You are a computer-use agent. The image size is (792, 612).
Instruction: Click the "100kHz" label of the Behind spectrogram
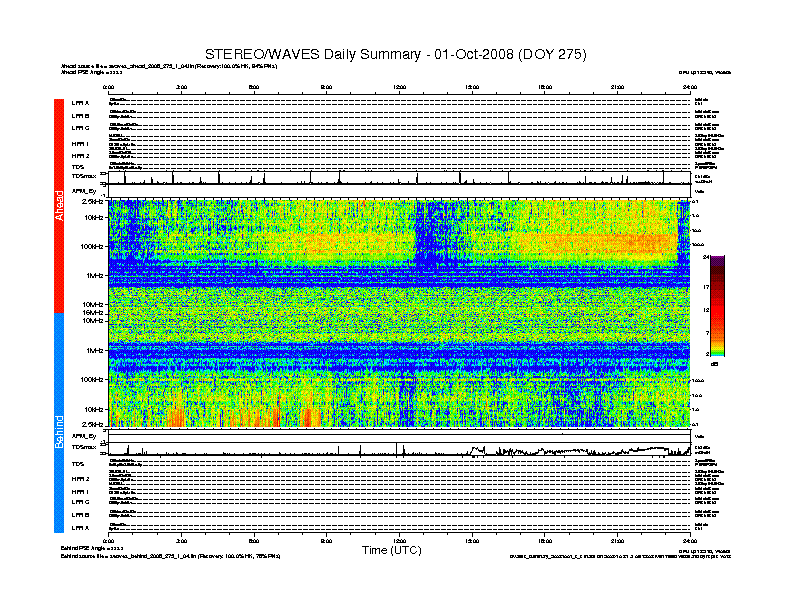(x=92, y=380)
